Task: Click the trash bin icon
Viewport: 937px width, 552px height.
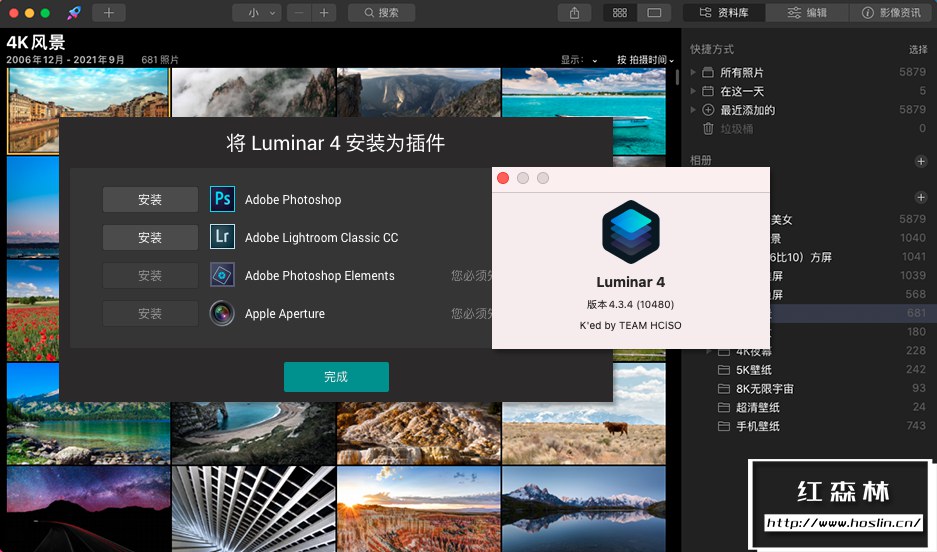Action: pyautogui.click(x=708, y=128)
